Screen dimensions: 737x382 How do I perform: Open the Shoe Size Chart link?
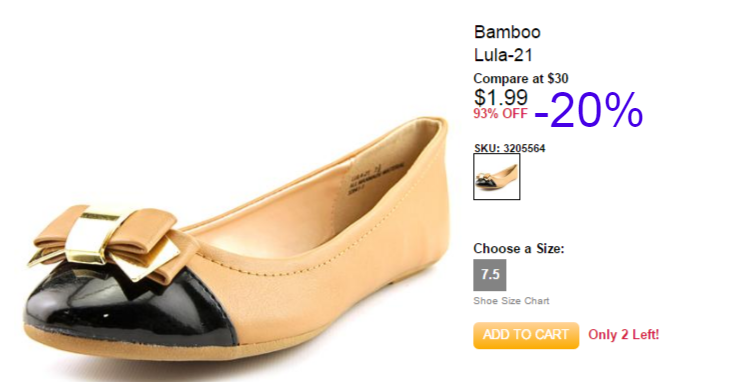(511, 301)
